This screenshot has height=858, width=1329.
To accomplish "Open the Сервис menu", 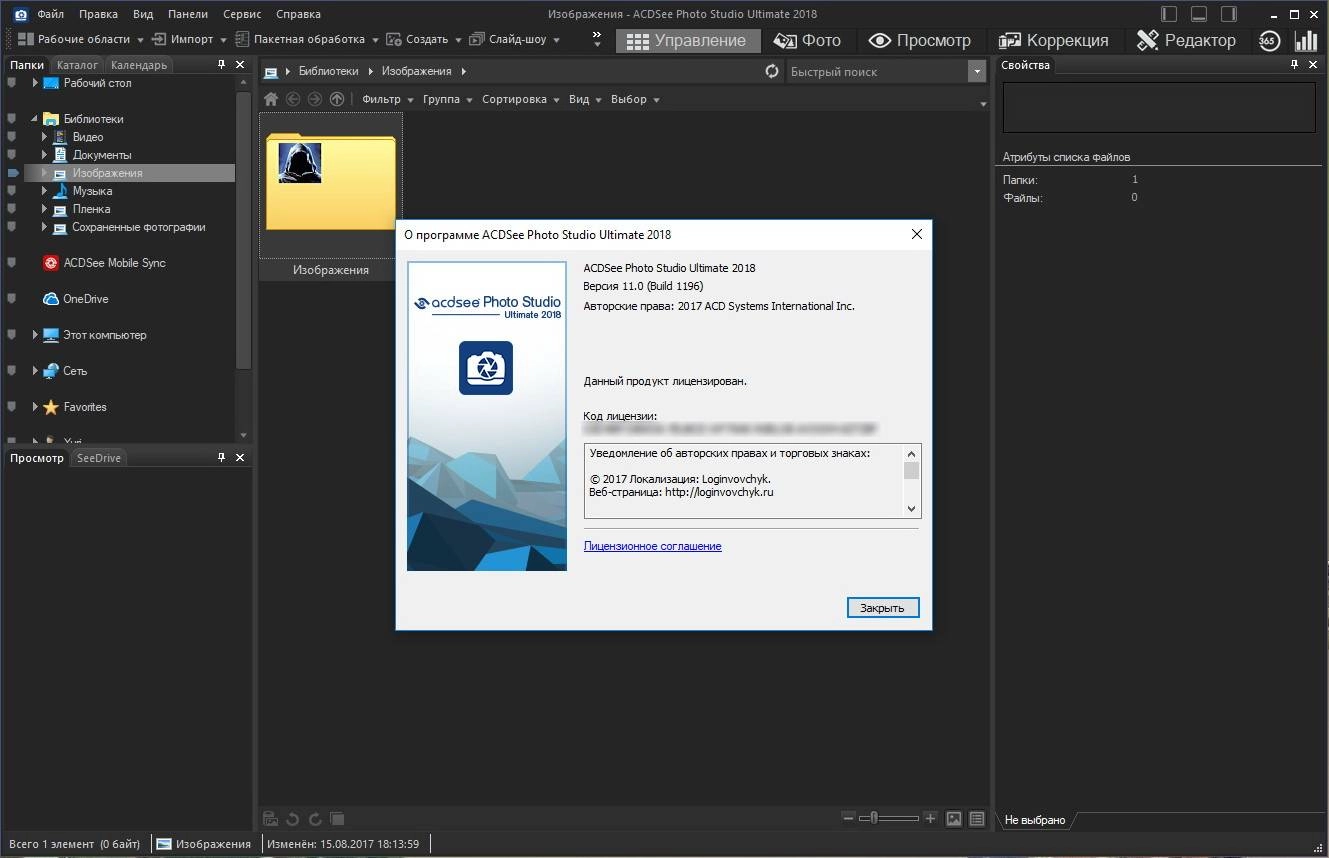I will 241,14.
